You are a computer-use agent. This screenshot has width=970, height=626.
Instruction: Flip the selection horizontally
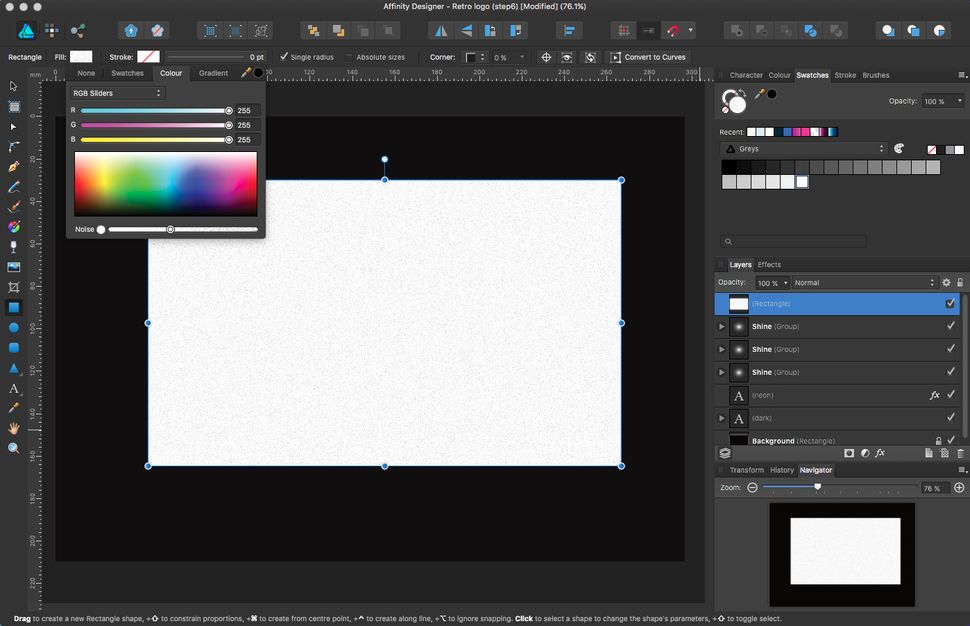[441, 30]
